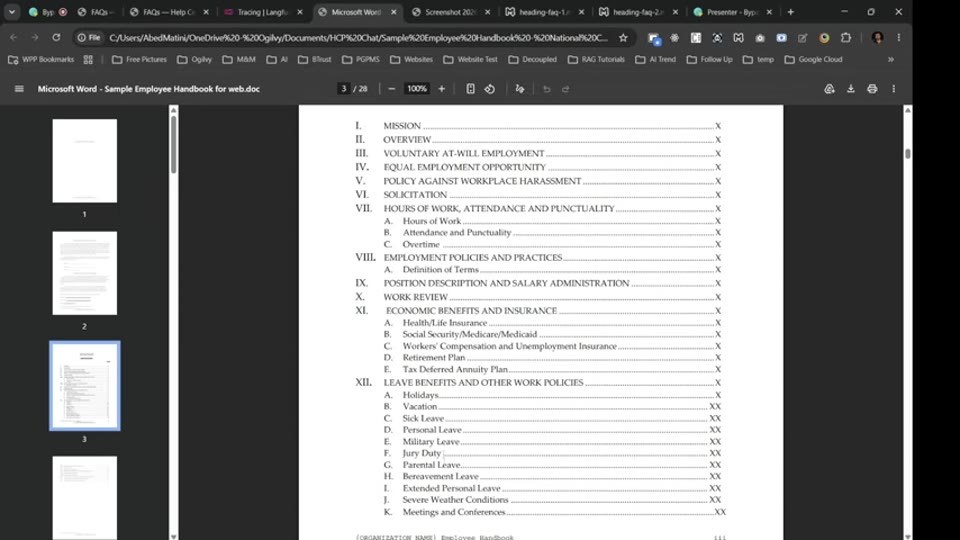The height and width of the screenshot is (540, 960).
Task: Click the 'MISSION' contents entry
Action: point(402,126)
